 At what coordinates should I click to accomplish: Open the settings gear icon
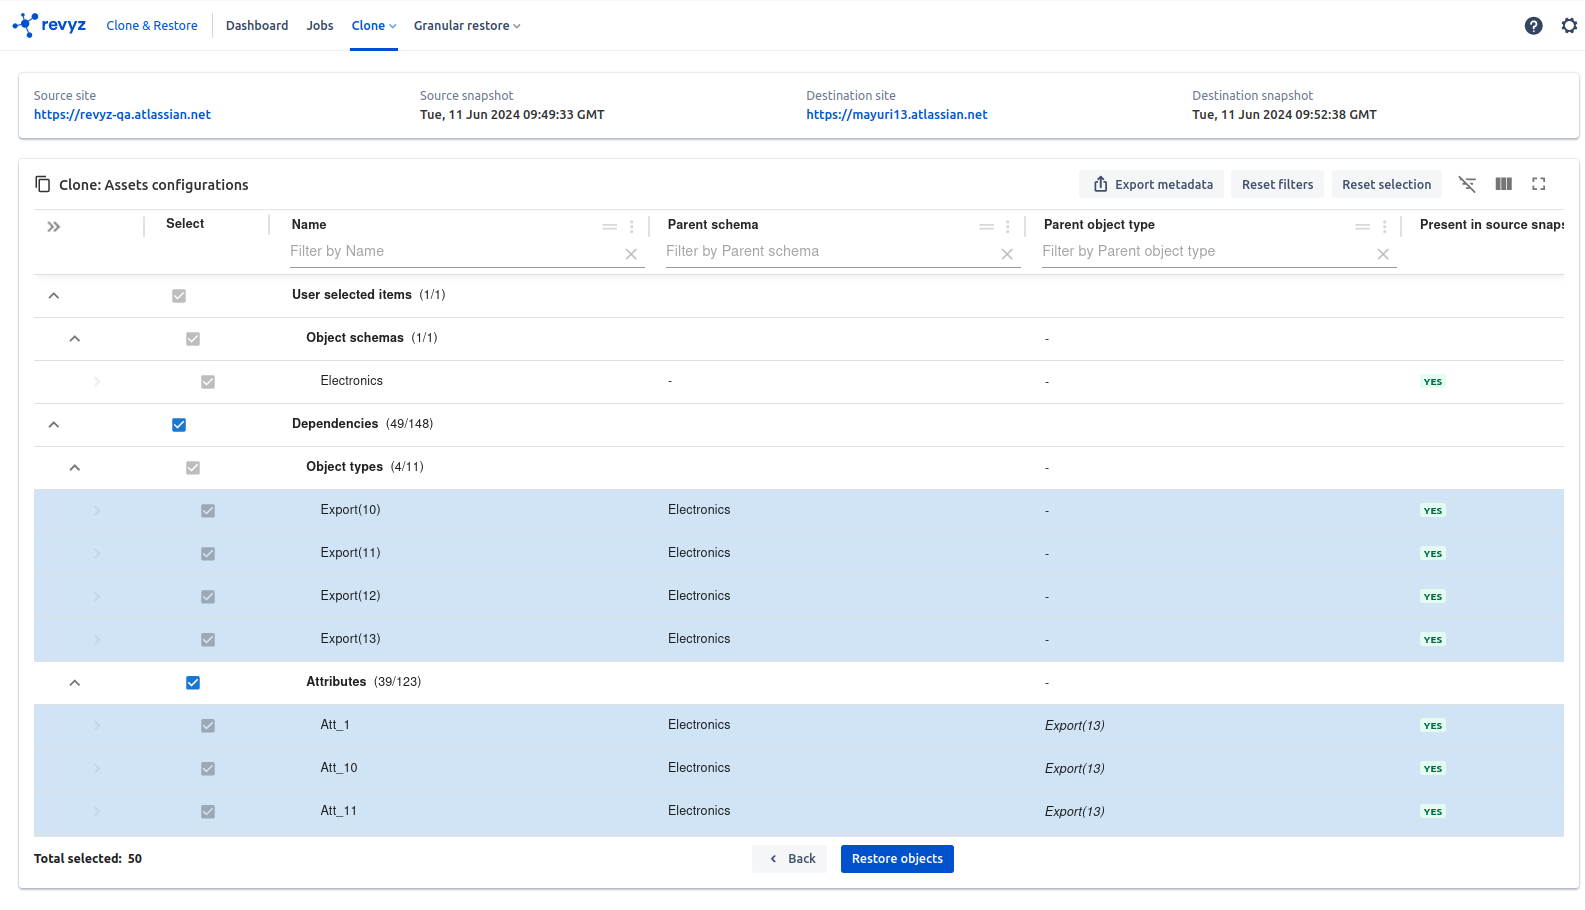pos(1569,26)
